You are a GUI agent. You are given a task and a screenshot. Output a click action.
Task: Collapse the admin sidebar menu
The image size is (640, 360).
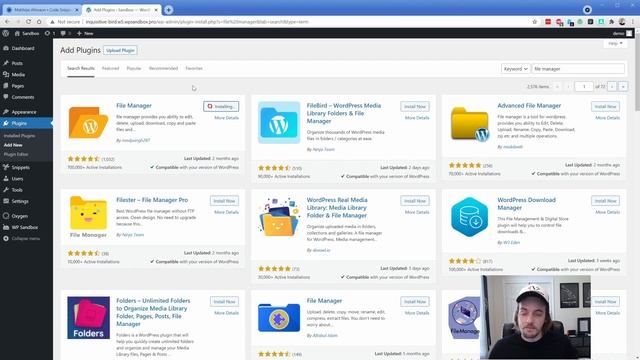tap(25, 238)
